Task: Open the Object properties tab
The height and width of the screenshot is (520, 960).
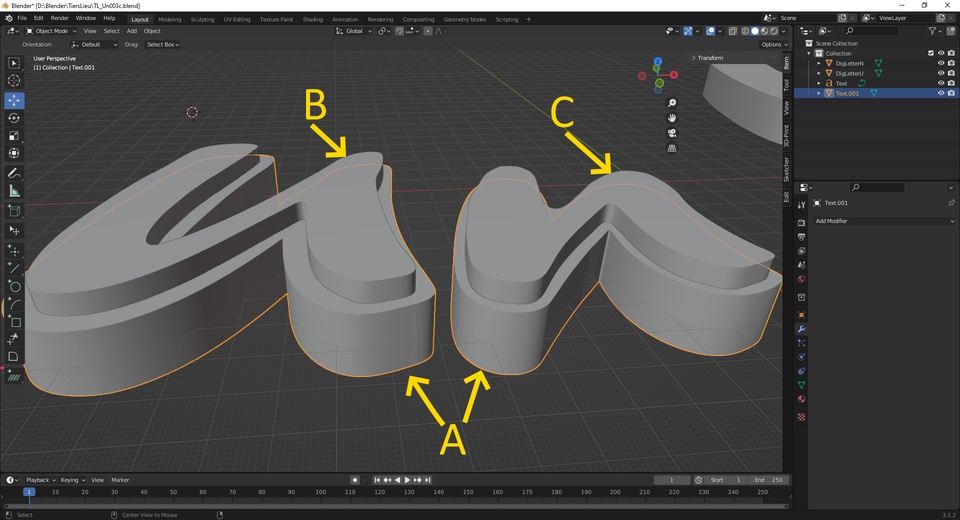Action: pyautogui.click(x=801, y=315)
